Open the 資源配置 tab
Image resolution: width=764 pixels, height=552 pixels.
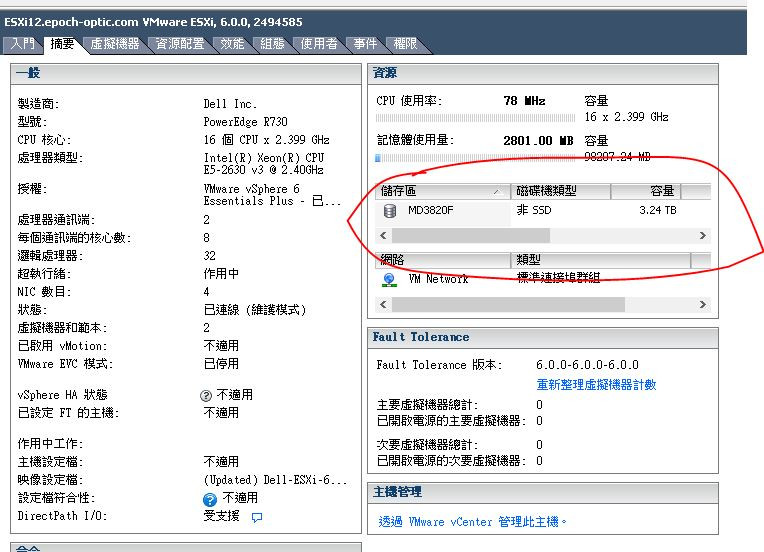(180, 44)
